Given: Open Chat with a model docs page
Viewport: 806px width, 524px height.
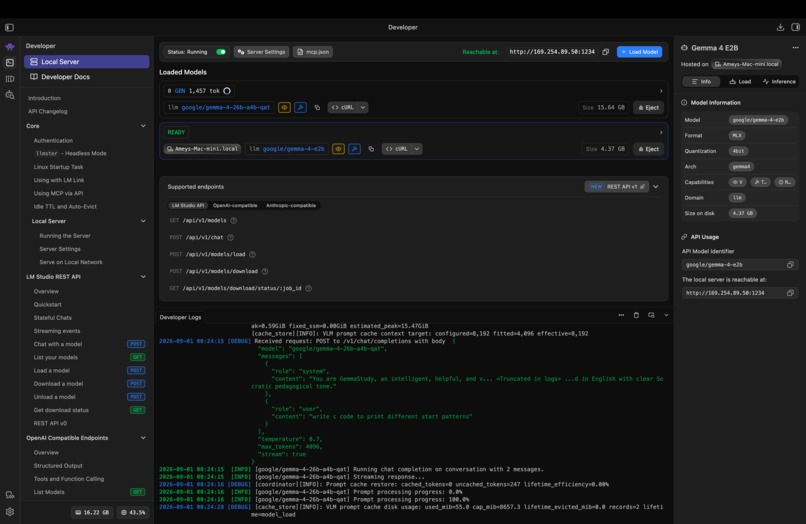Looking at the screenshot, I should [58, 344].
